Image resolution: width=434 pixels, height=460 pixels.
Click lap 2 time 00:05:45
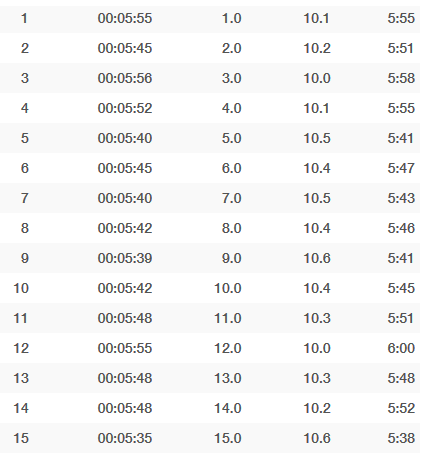coord(125,48)
